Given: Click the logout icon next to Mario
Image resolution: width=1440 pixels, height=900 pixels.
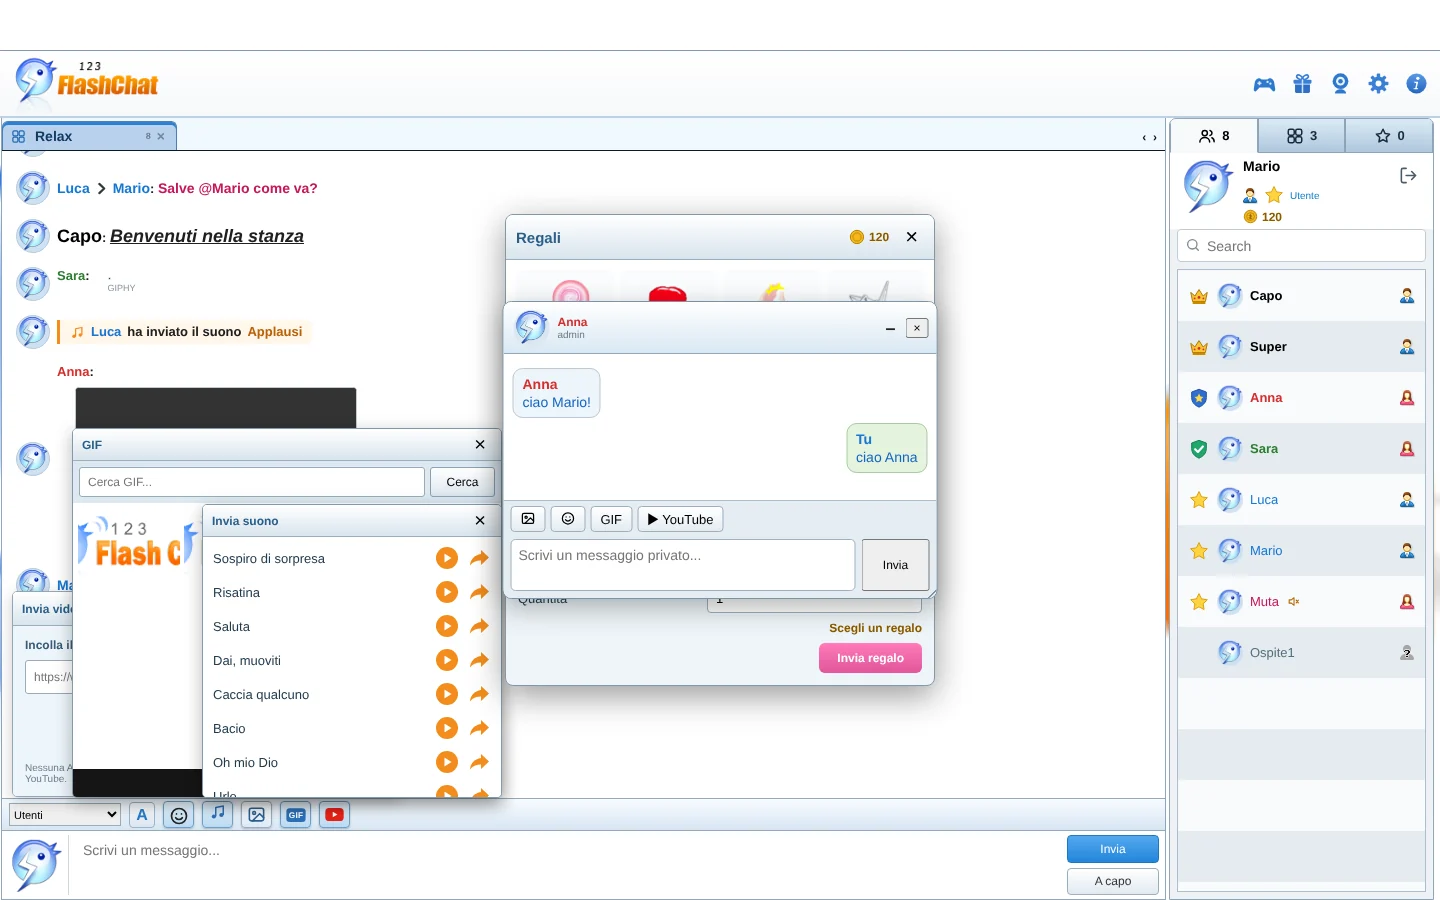Looking at the screenshot, I should point(1408,176).
